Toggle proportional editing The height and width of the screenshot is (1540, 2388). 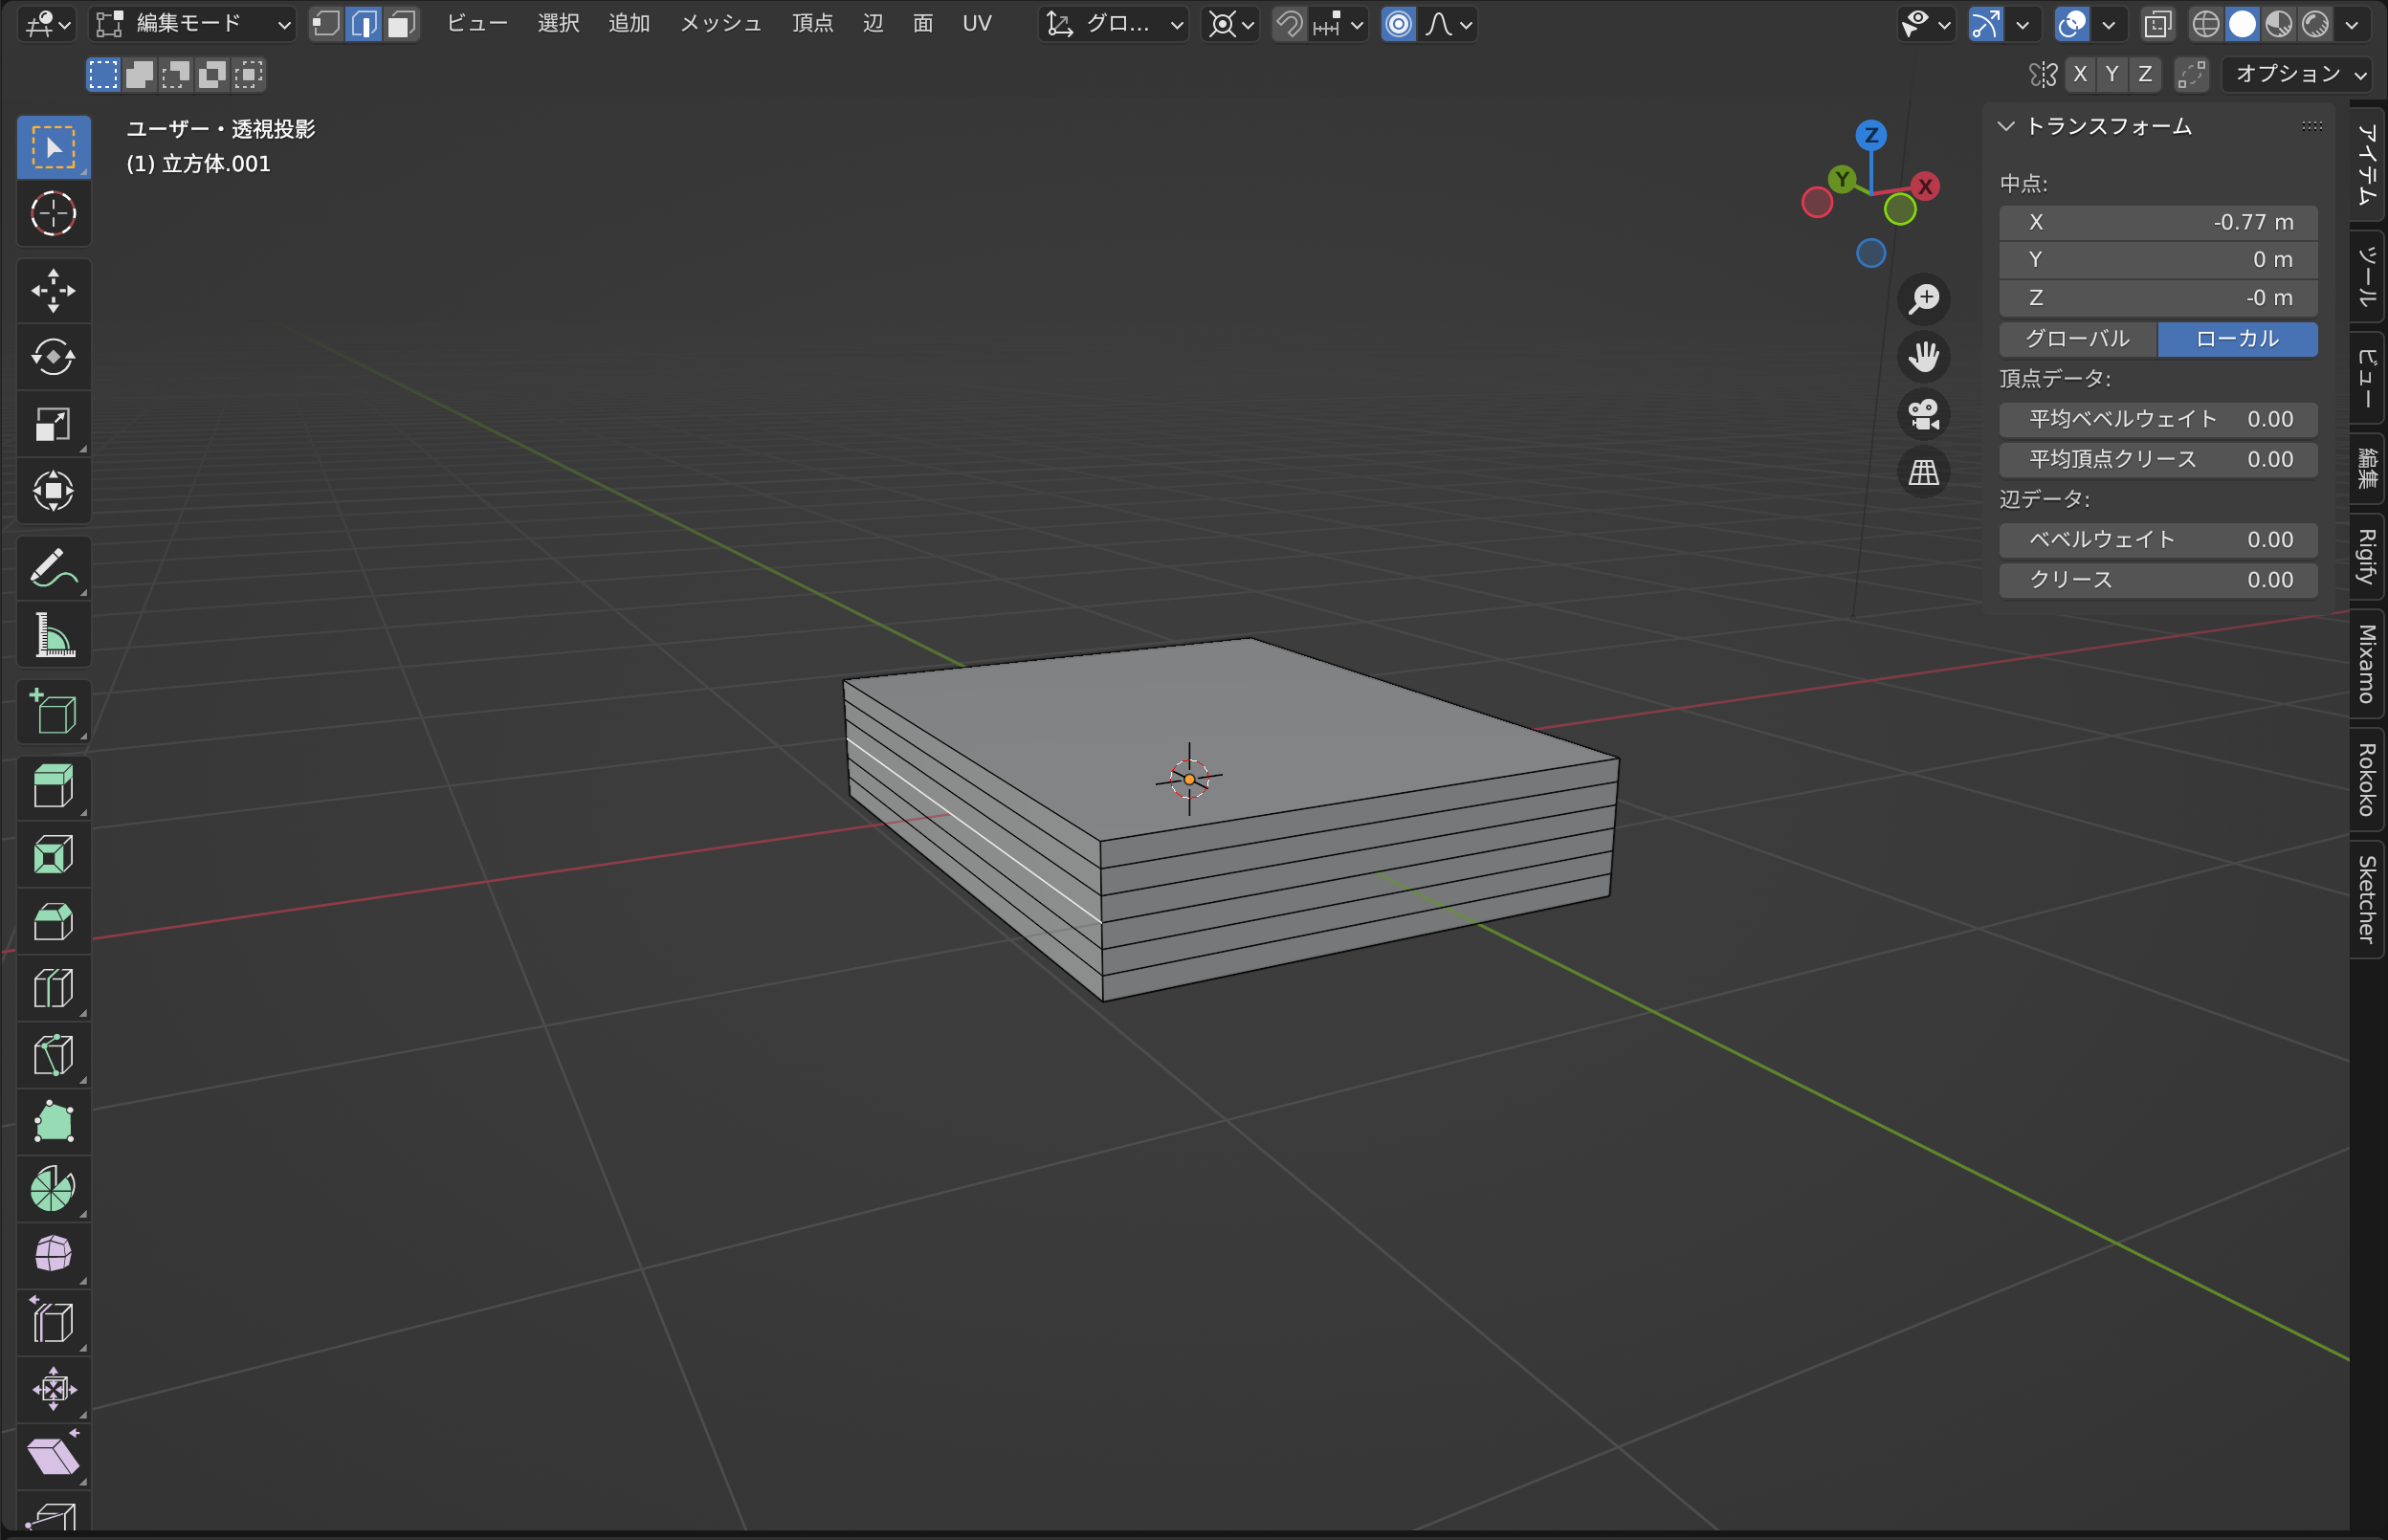pyautogui.click(x=1399, y=23)
